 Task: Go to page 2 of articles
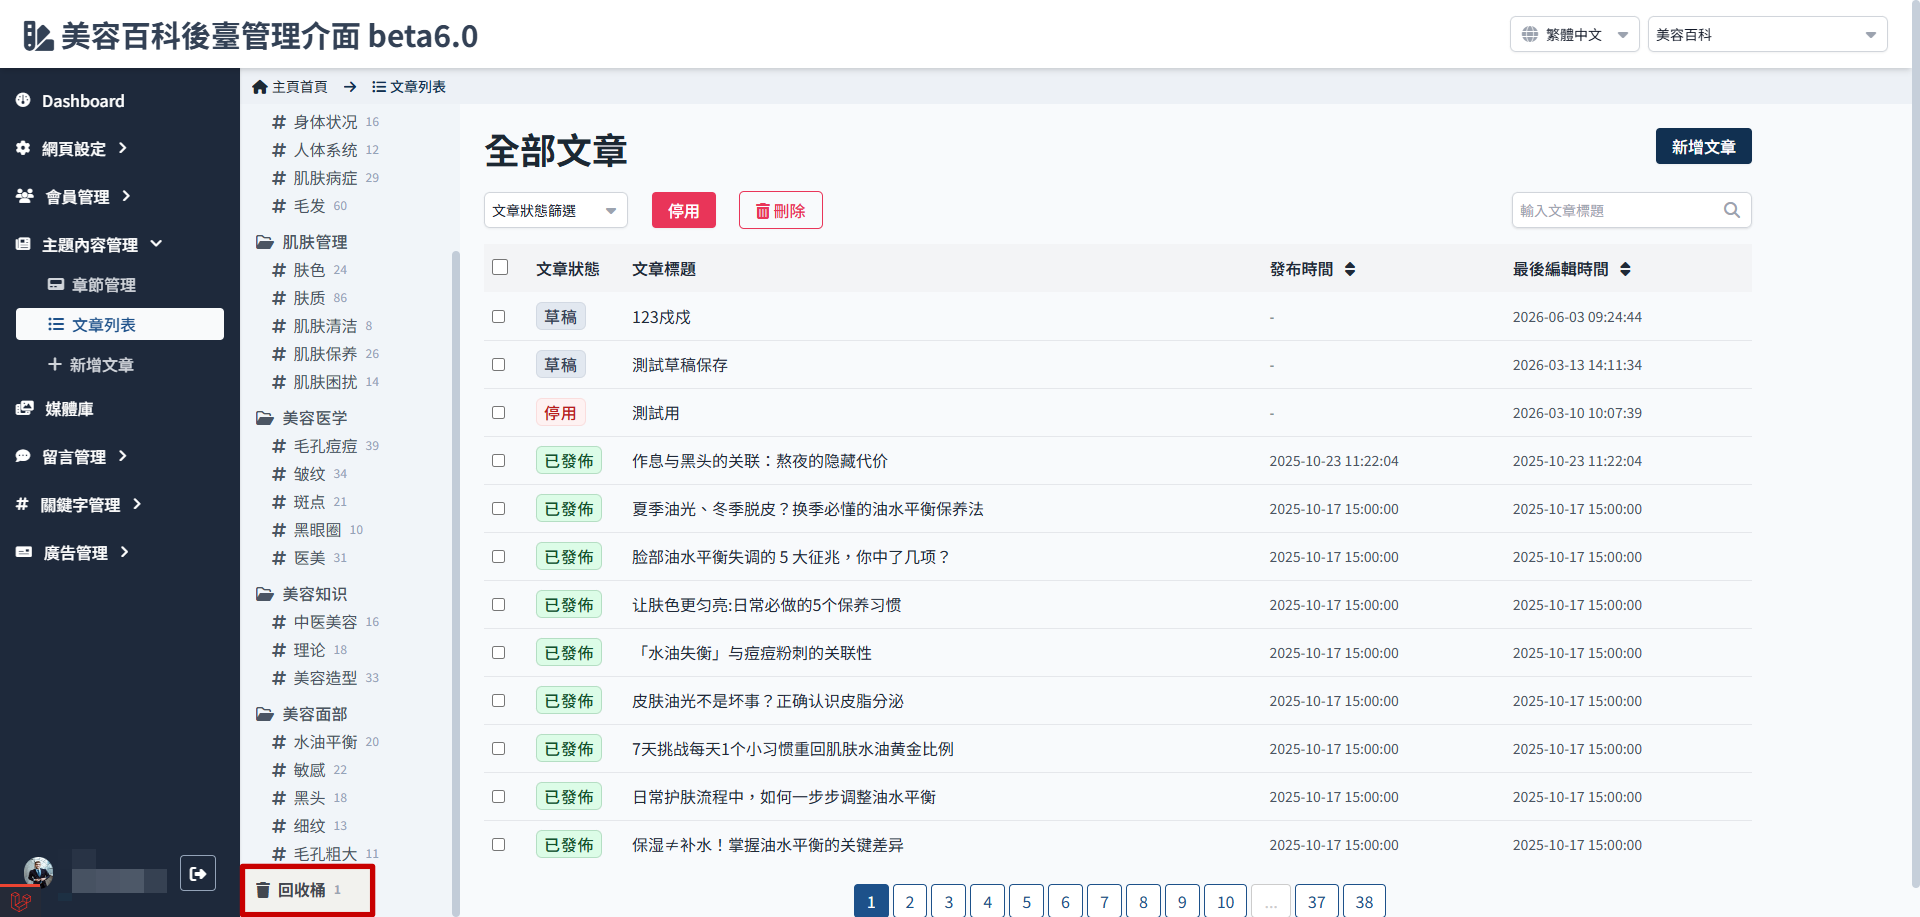click(x=909, y=901)
